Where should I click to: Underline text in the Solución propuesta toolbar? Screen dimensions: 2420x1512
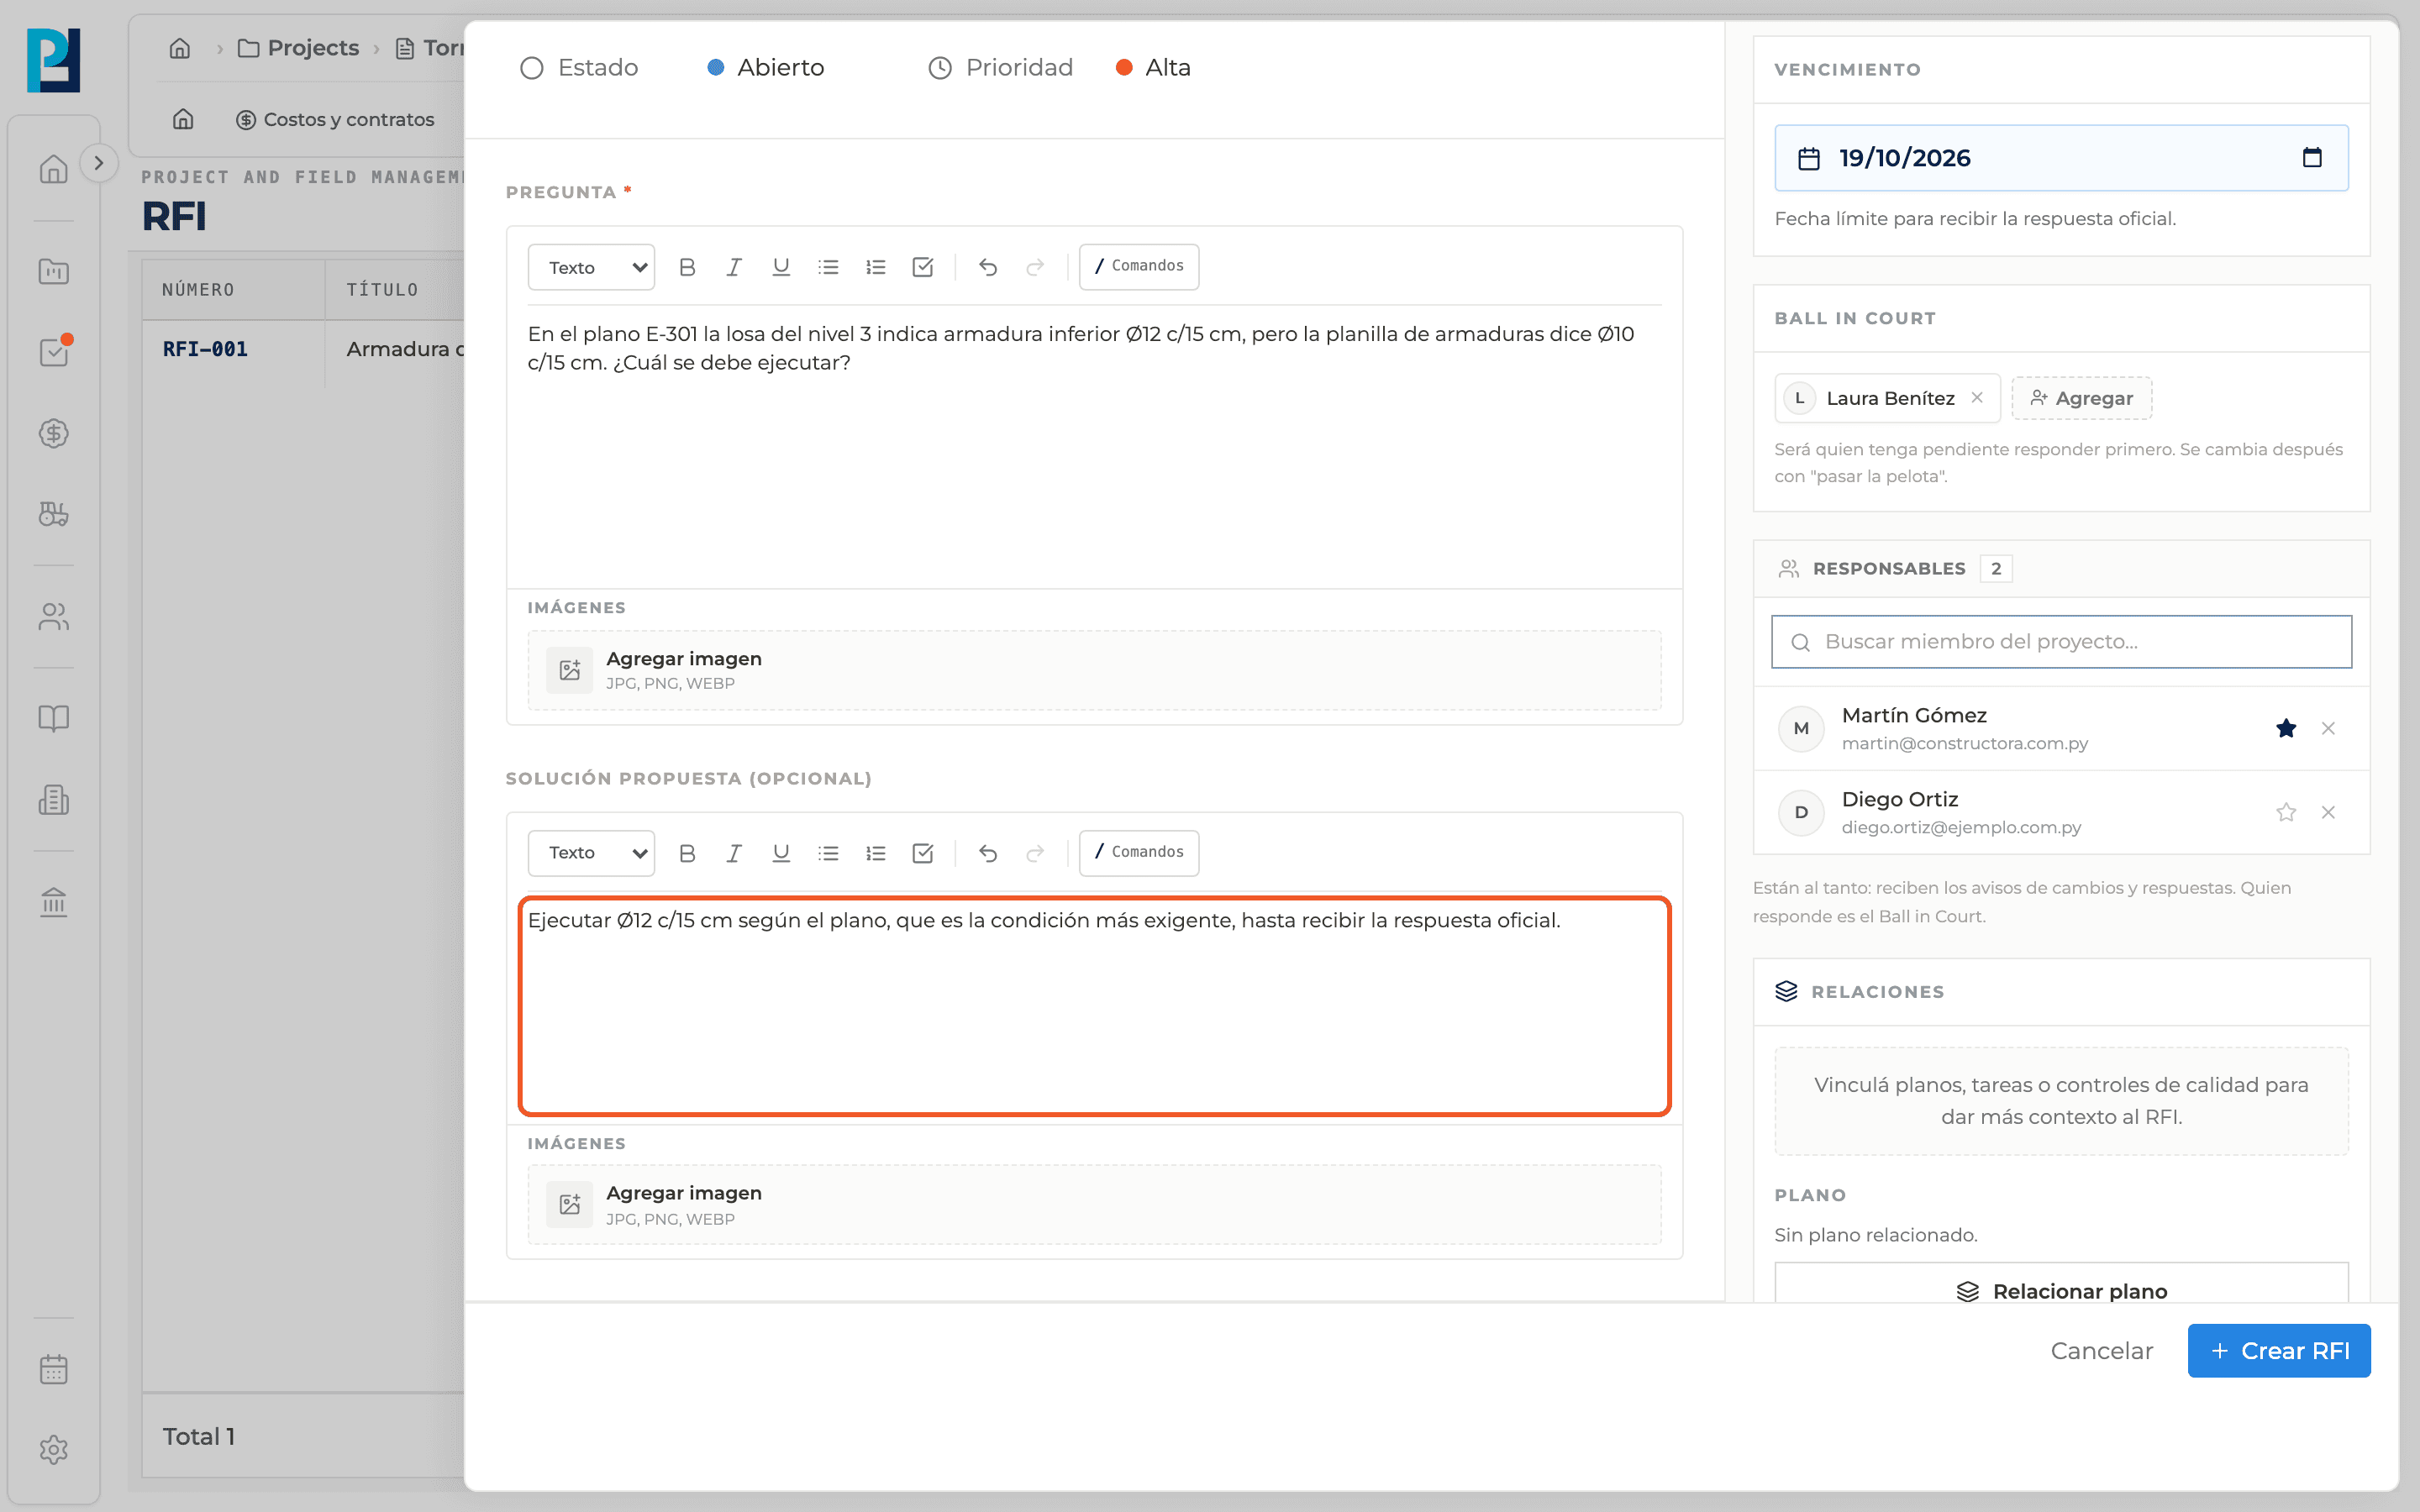[781, 853]
